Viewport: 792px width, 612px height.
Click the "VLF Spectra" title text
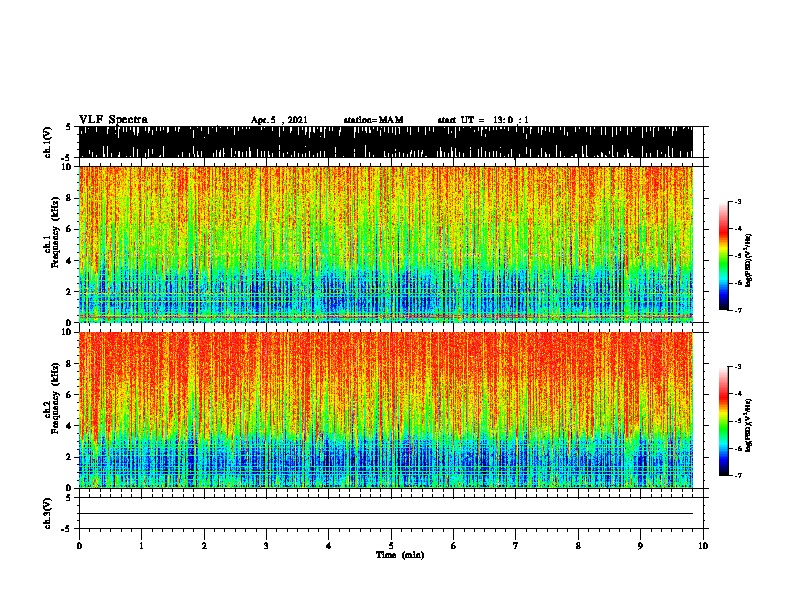[x=113, y=119]
